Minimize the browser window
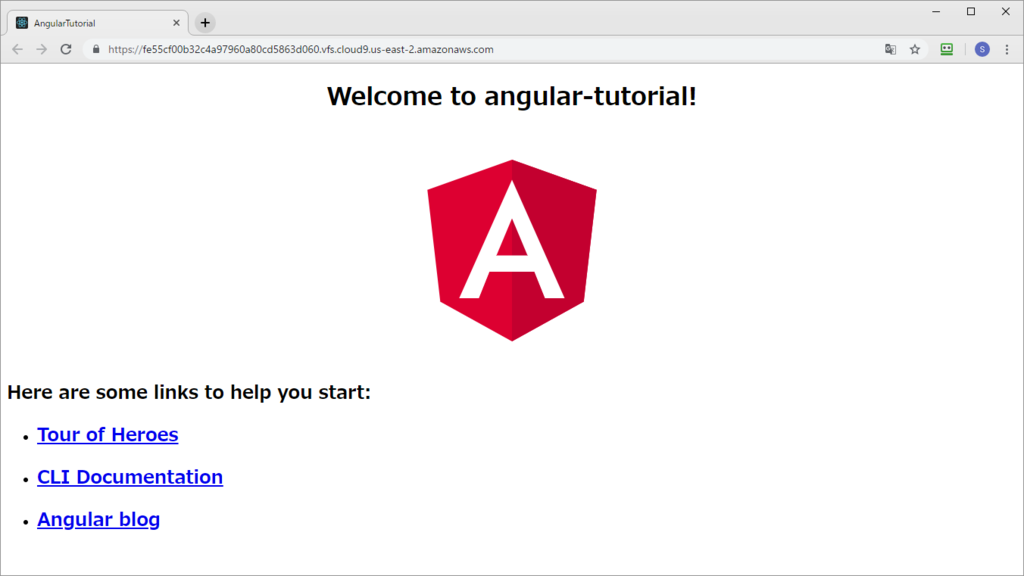 click(936, 11)
